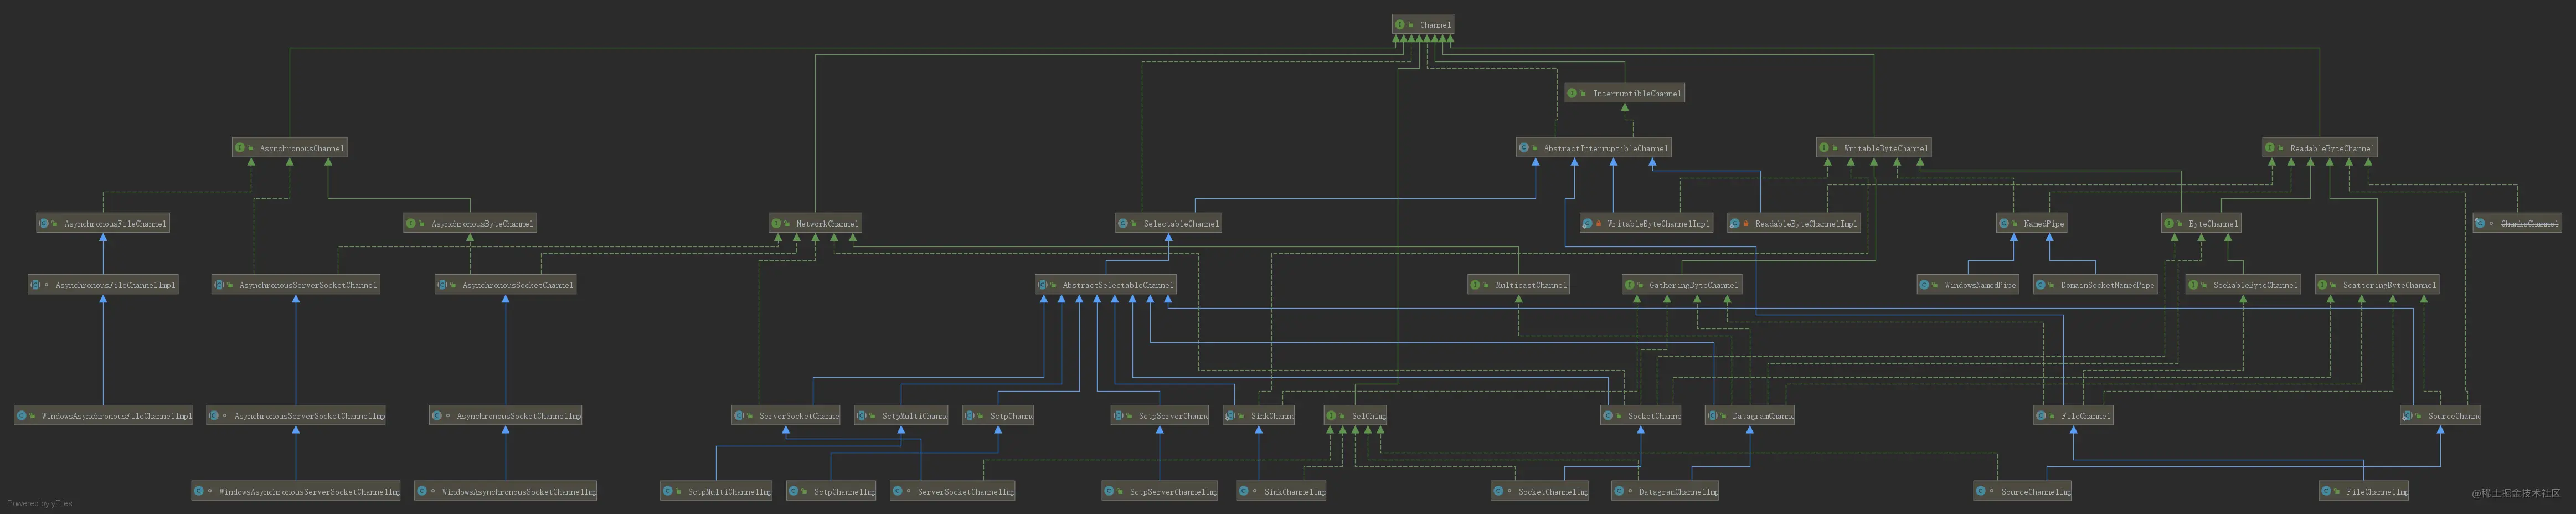Click the WritableByteChannelImpl node
Image resolution: width=2576 pixels, height=514 pixels.
1646,223
